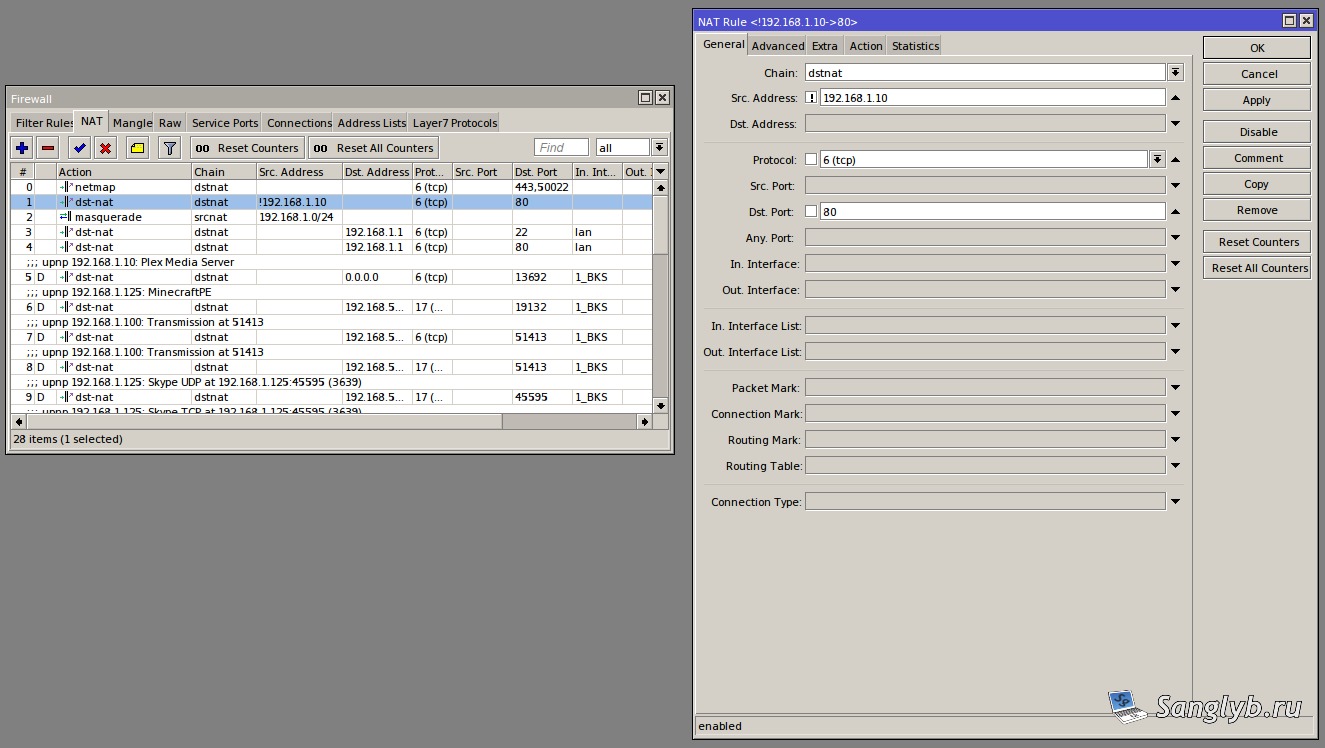The height and width of the screenshot is (748, 1325).
Task: Open the 'all' filter dropdown in Firewall
Action: (659, 148)
